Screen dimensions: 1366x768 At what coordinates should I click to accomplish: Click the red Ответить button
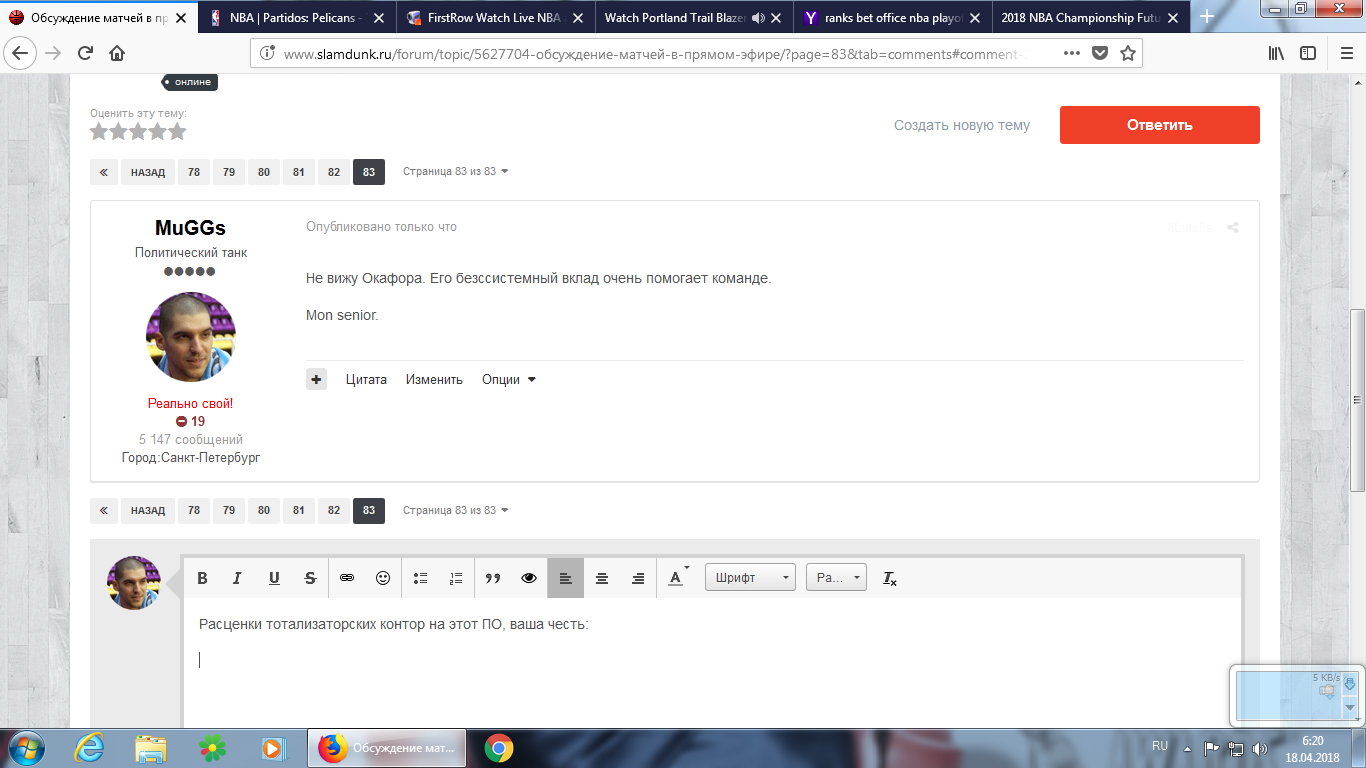pyautogui.click(x=1159, y=125)
